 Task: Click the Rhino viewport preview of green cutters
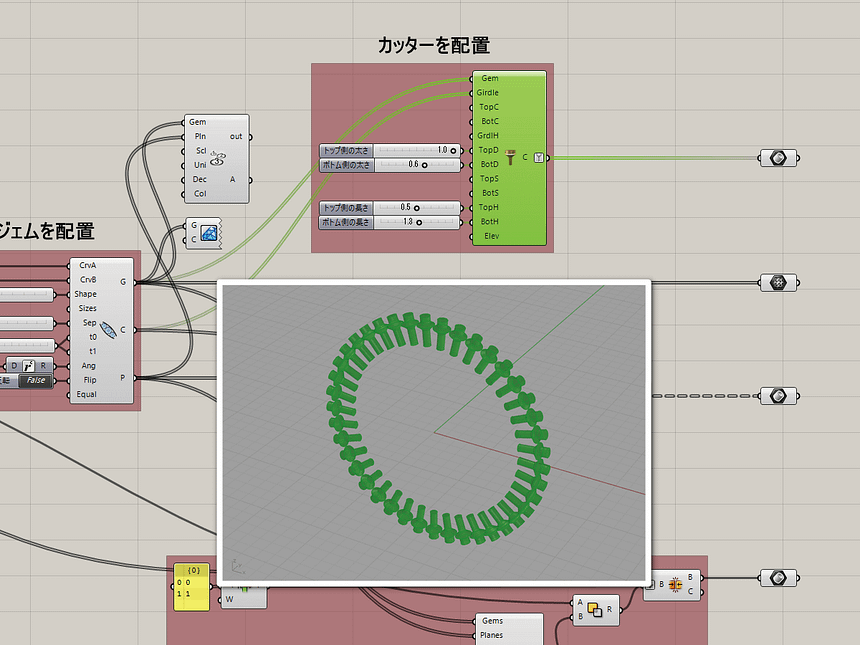[435, 432]
